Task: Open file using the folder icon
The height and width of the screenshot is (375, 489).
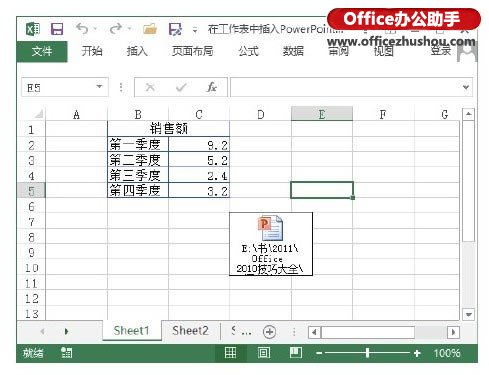Action: [150, 29]
